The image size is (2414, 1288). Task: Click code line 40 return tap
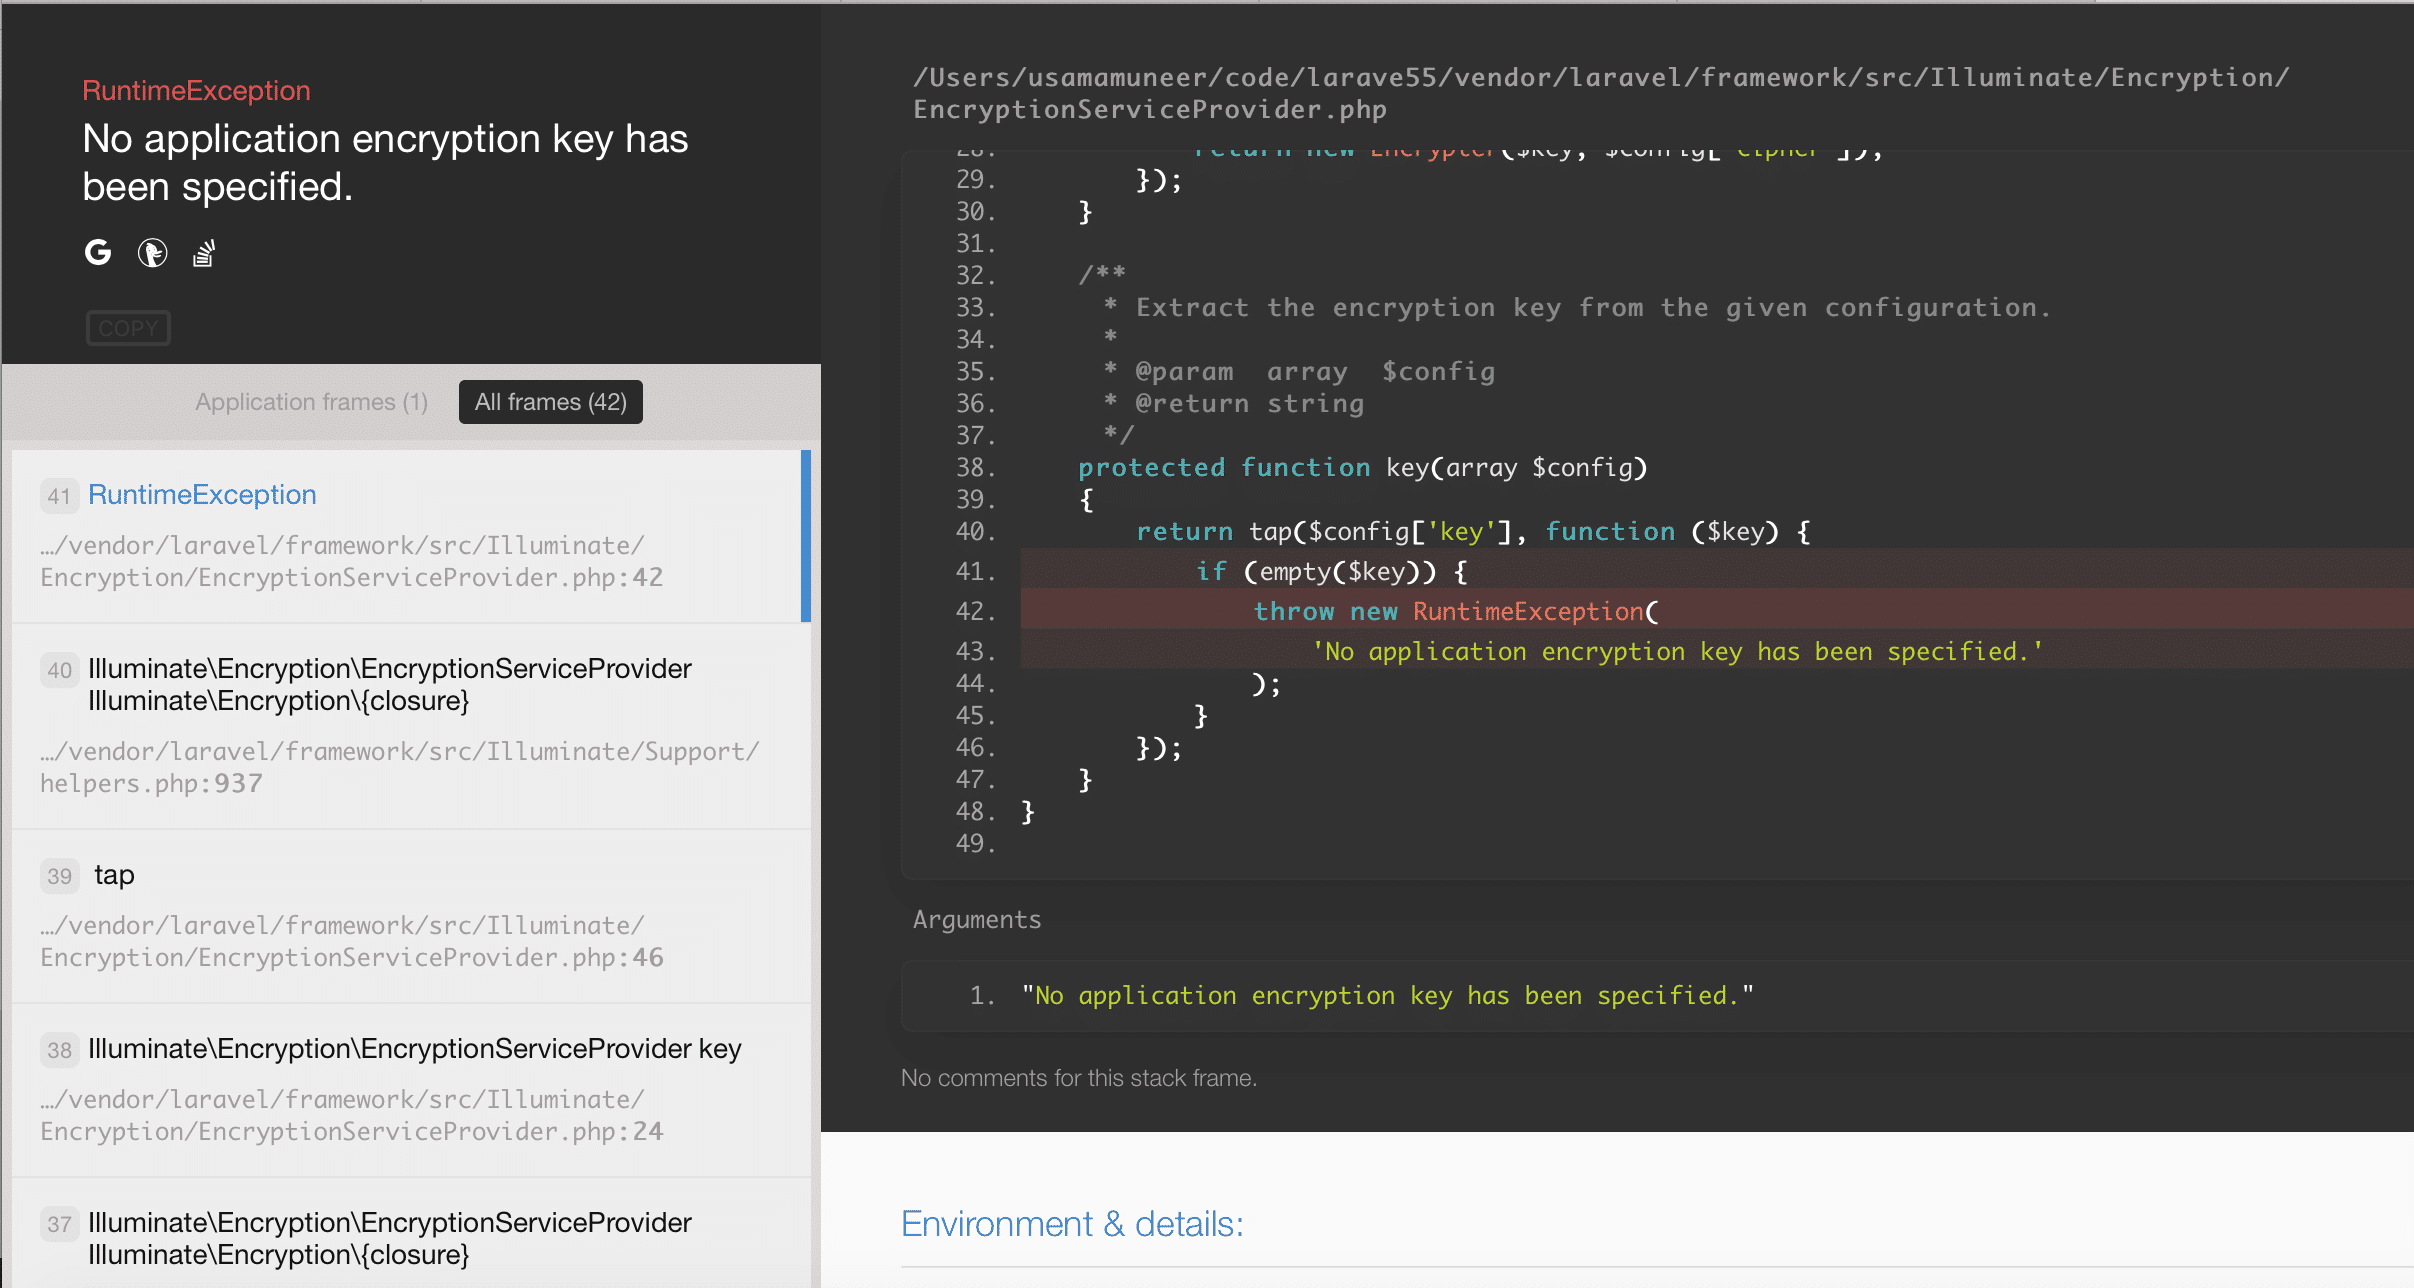(1473, 531)
